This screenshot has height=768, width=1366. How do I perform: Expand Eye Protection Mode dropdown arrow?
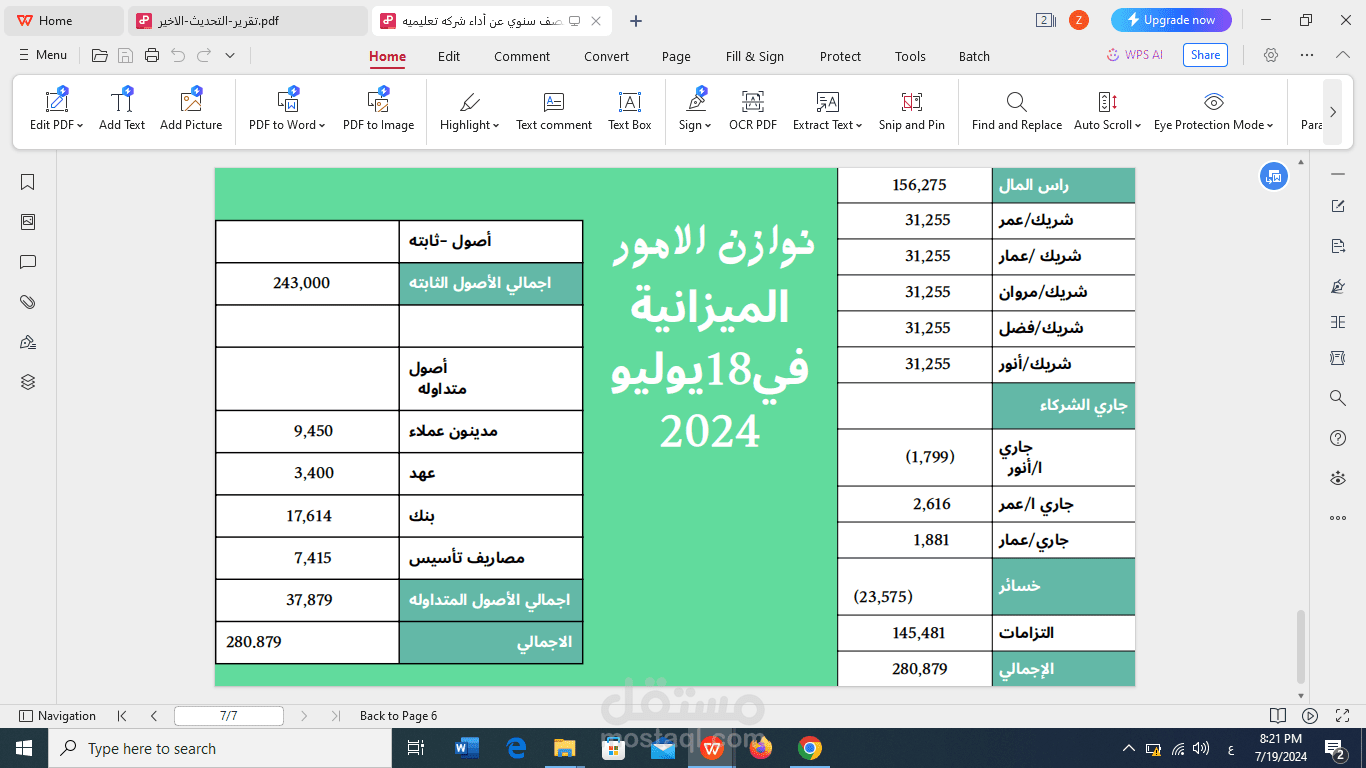tap(1270, 126)
